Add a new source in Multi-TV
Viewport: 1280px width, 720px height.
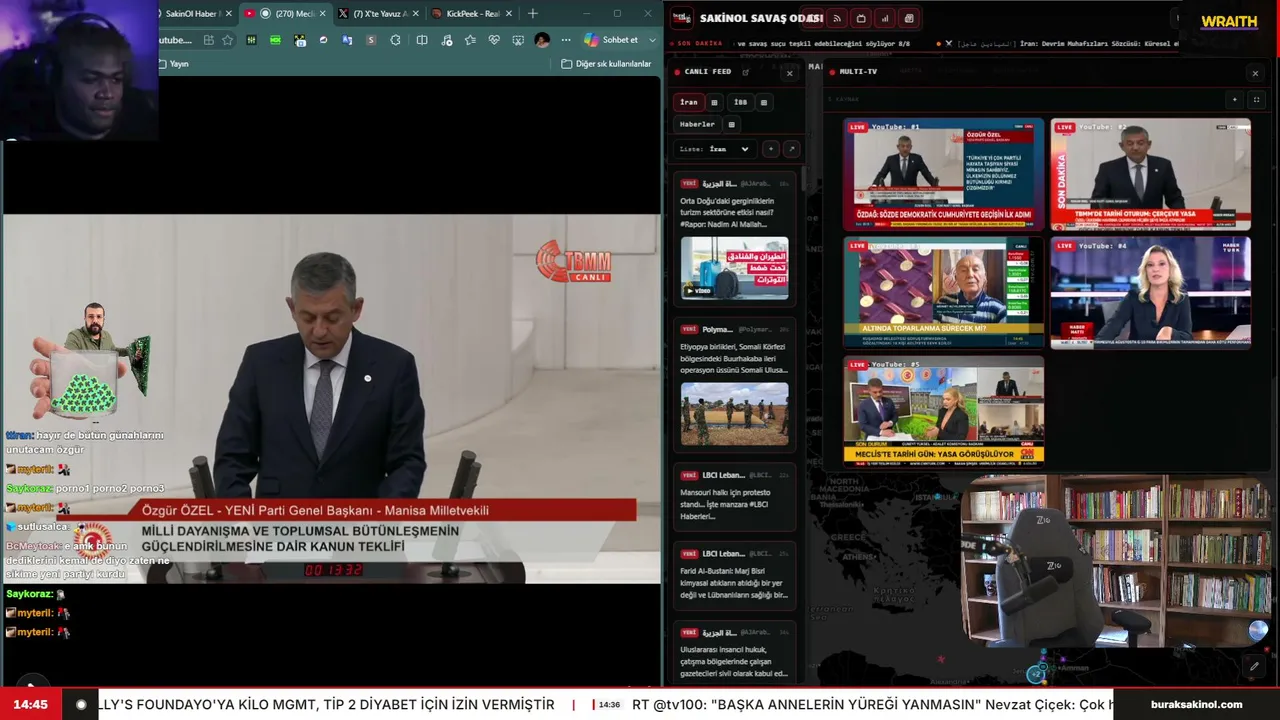click(x=1235, y=100)
